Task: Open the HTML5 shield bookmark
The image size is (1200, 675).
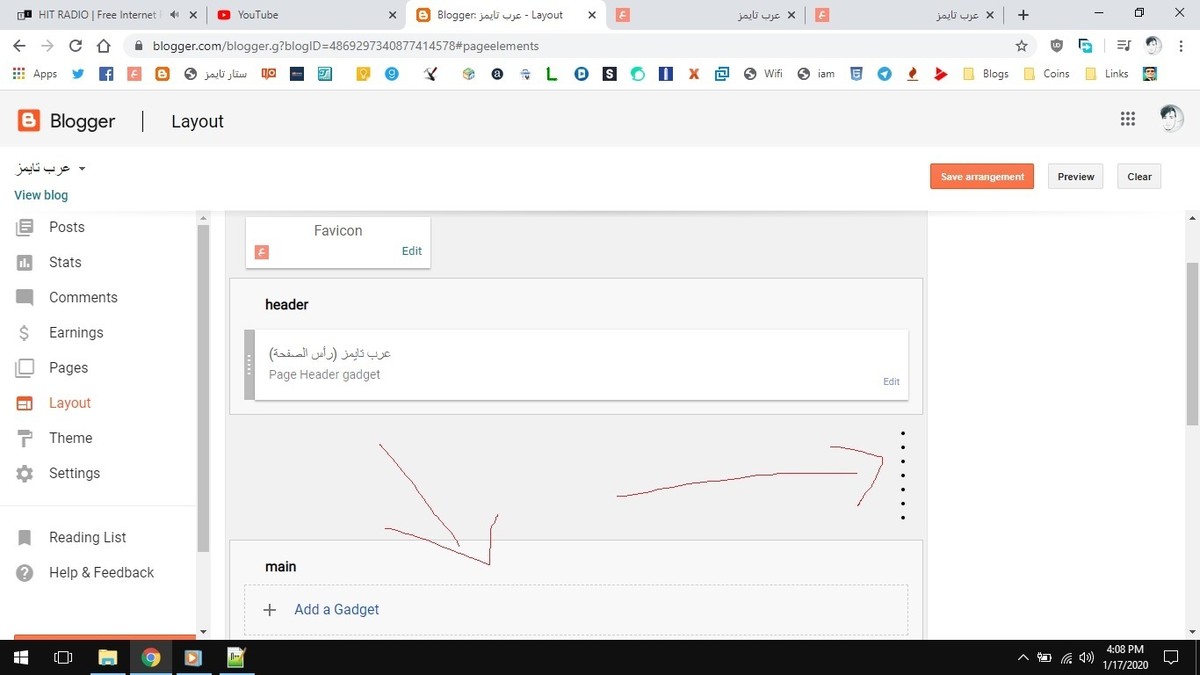Action: coord(856,74)
